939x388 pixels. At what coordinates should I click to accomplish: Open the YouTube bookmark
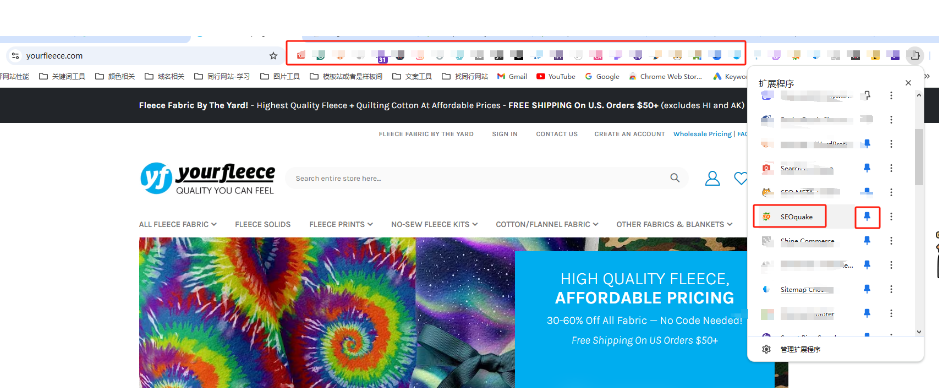point(556,77)
